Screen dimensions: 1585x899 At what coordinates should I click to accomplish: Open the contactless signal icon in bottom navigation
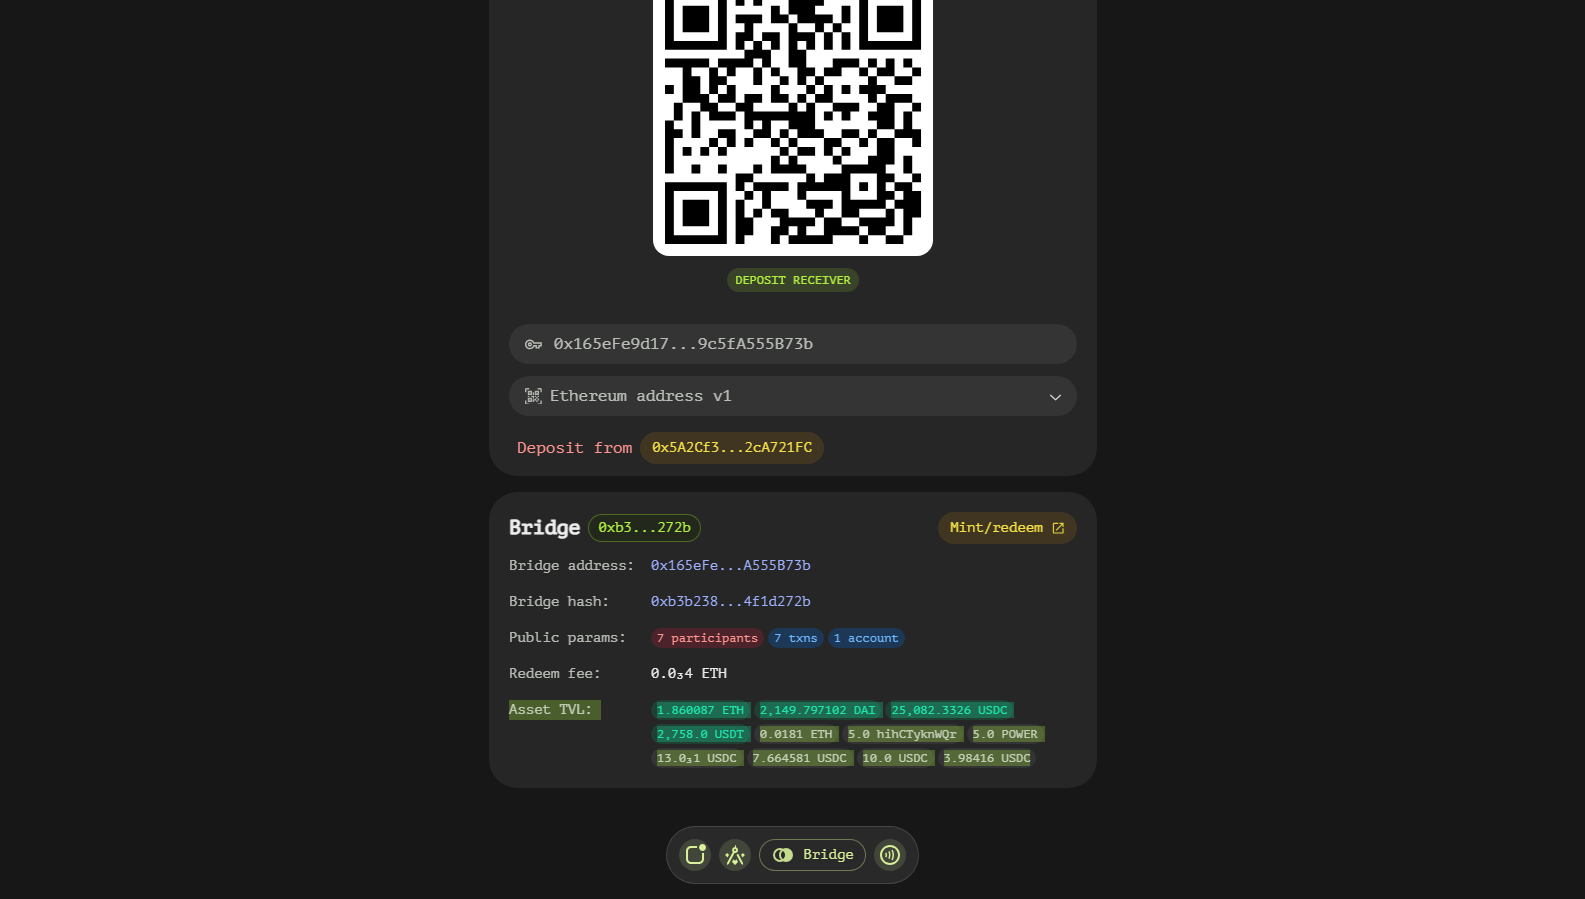(890, 855)
